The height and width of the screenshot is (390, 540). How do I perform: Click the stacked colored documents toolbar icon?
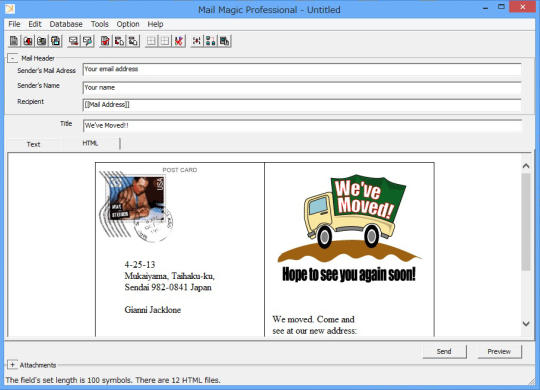(56, 41)
